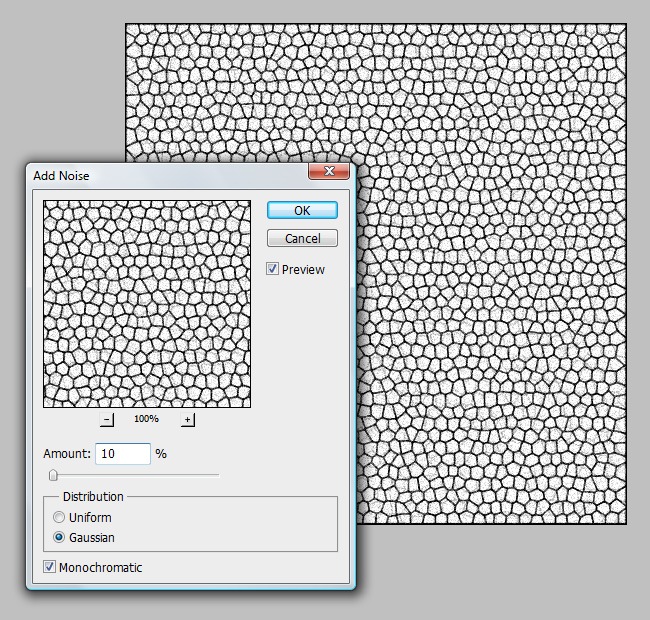650x620 pixels.
Task: Click the noise preview thumbnail in dialog
Action: pos(147,304)
